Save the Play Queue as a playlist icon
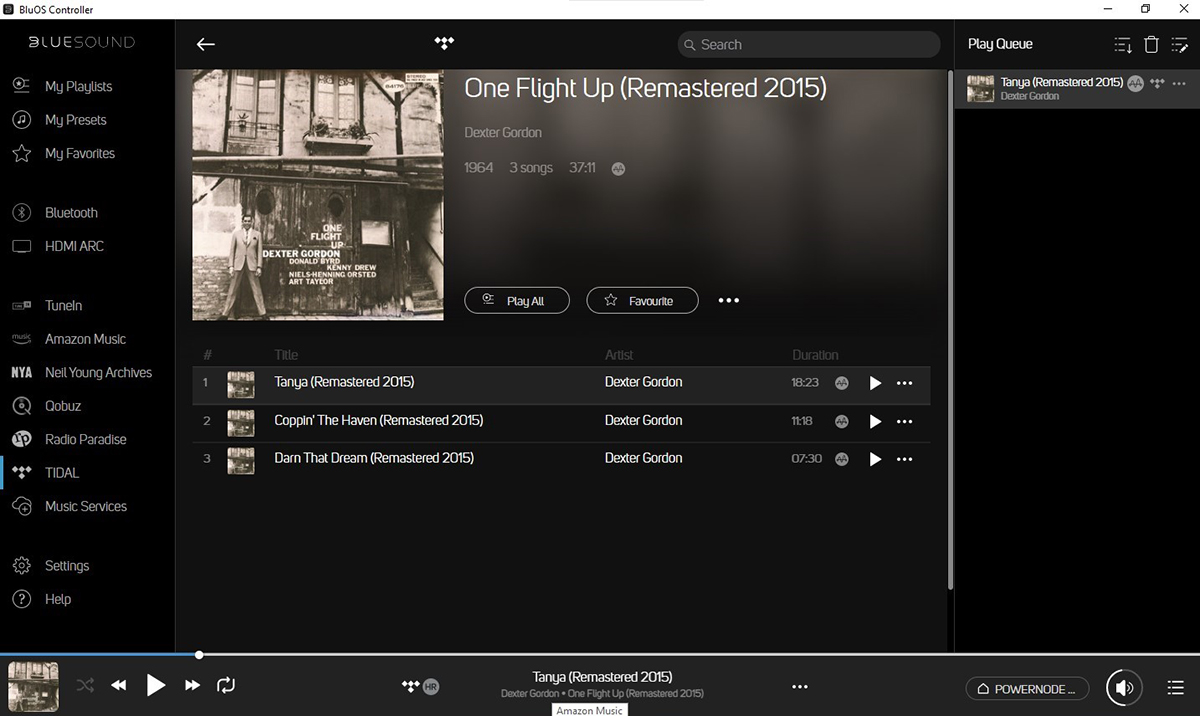Screen dimensions: 1200x716 (1179, 44)
